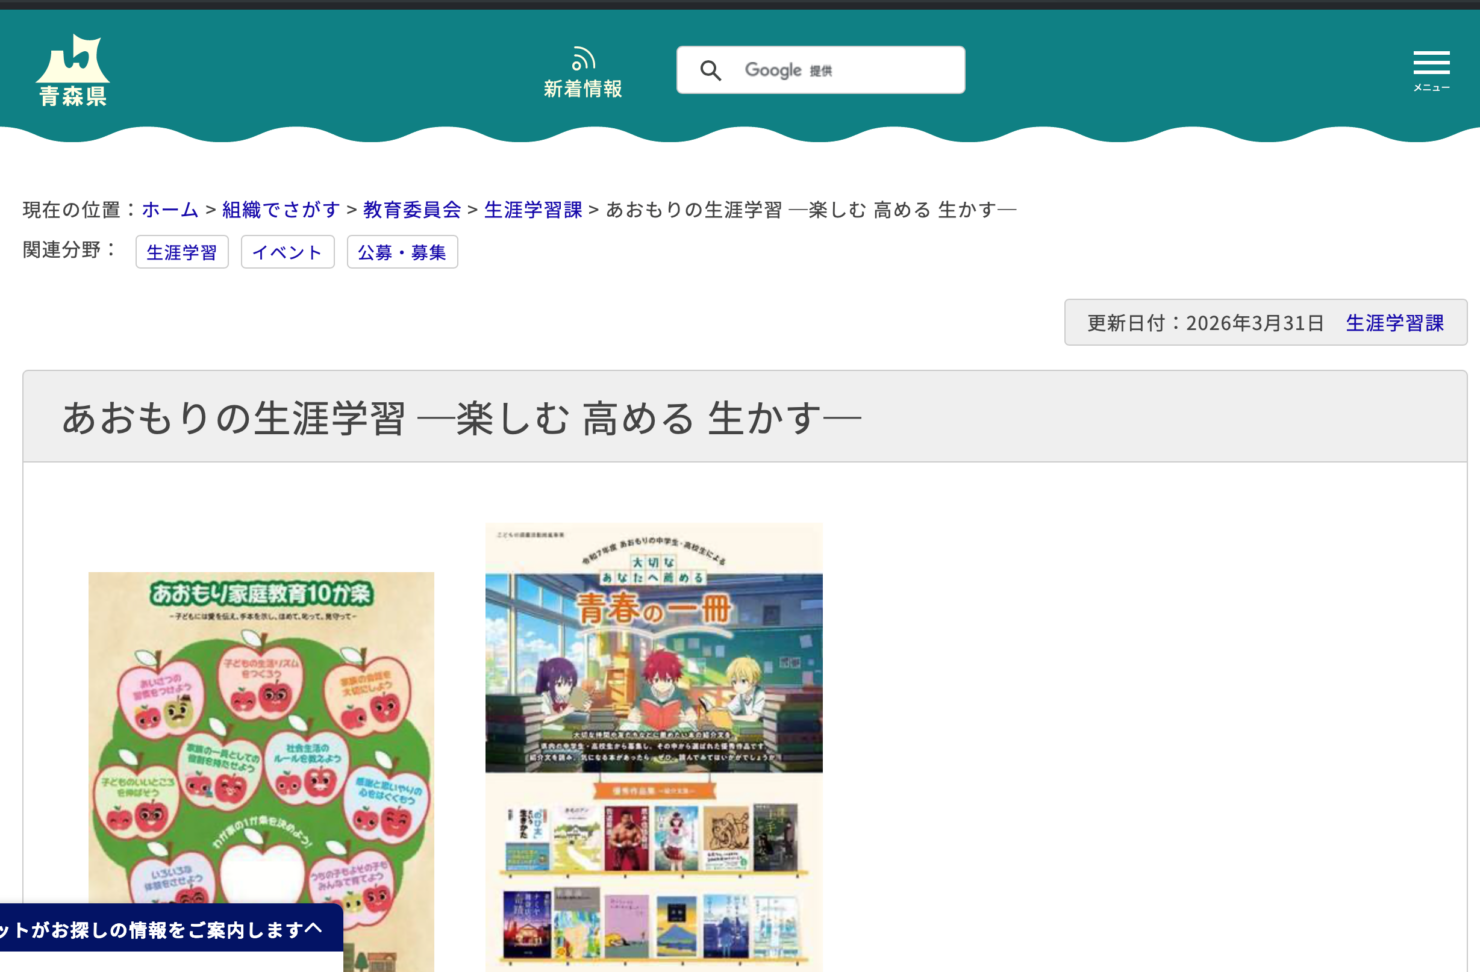
Task: Click the Google 提供 branding in the search bar
Action: [791, 69]
